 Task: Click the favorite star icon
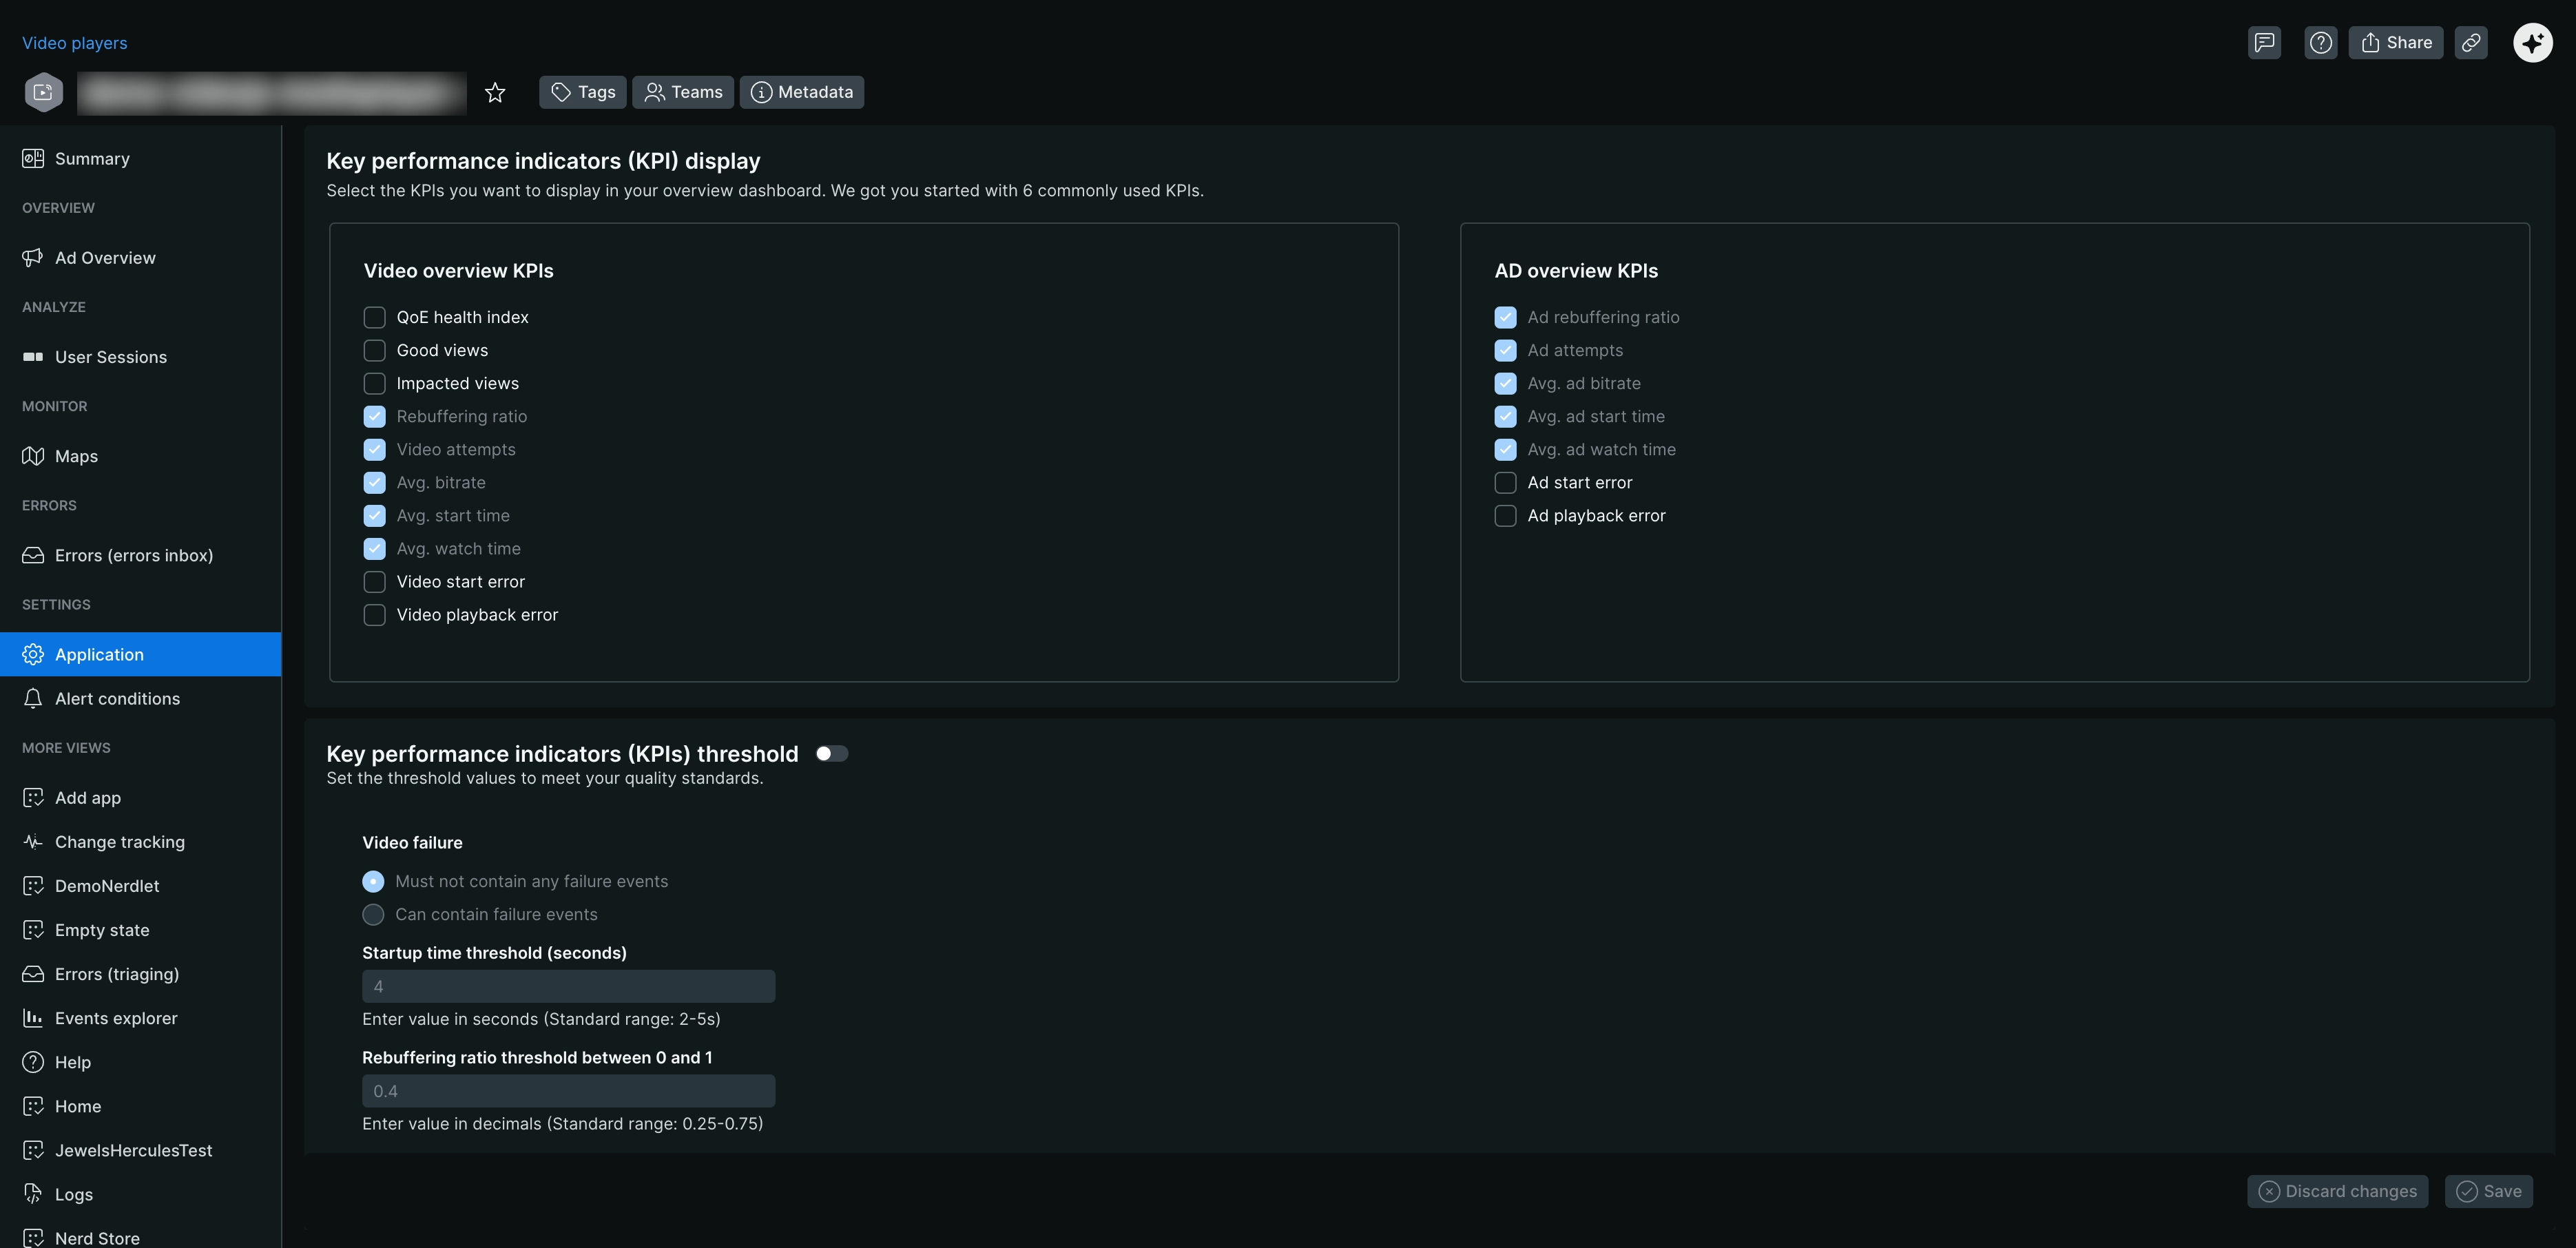click(x=495, y=93)
